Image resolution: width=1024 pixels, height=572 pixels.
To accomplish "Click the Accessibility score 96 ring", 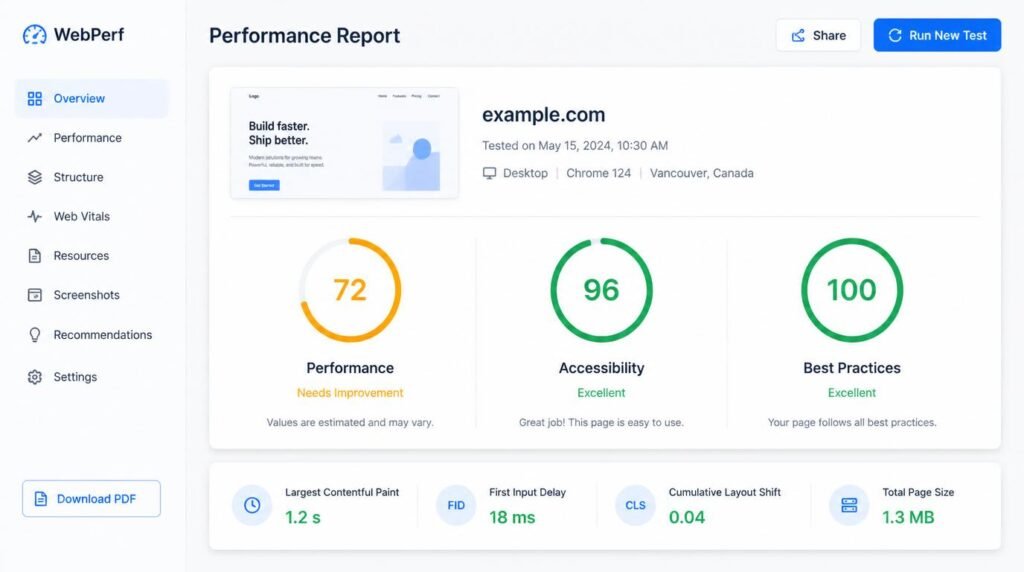I will 601,290.
